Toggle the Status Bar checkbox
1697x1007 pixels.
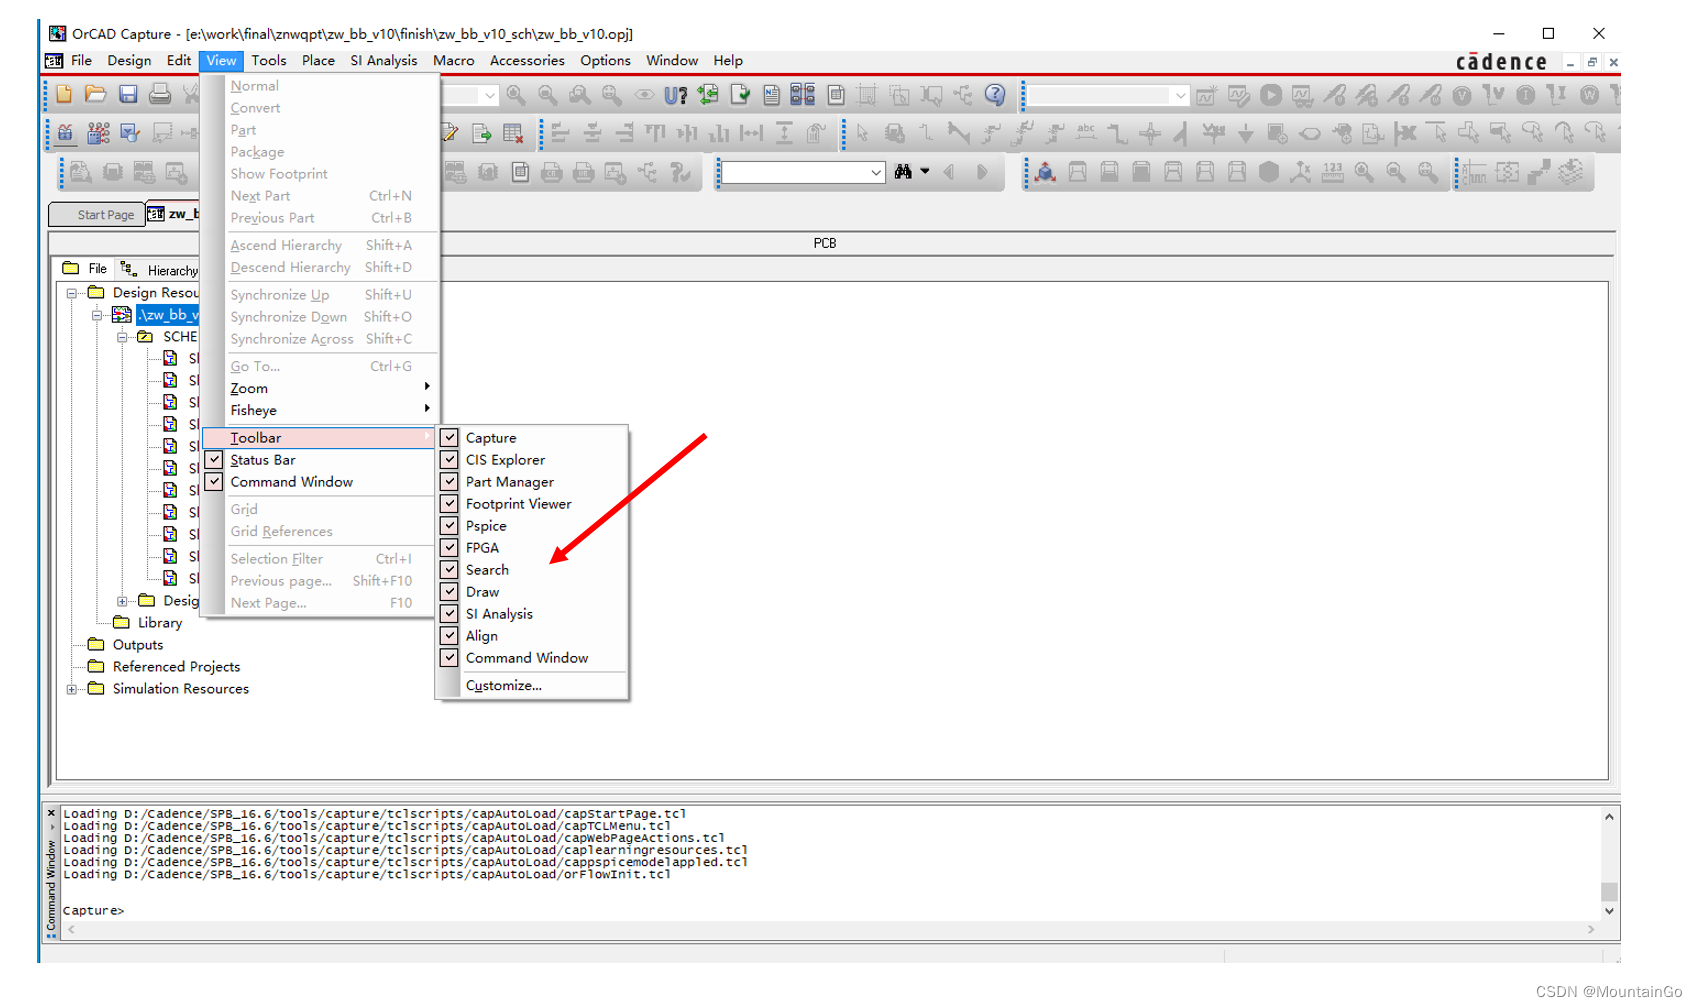(214, 459)
